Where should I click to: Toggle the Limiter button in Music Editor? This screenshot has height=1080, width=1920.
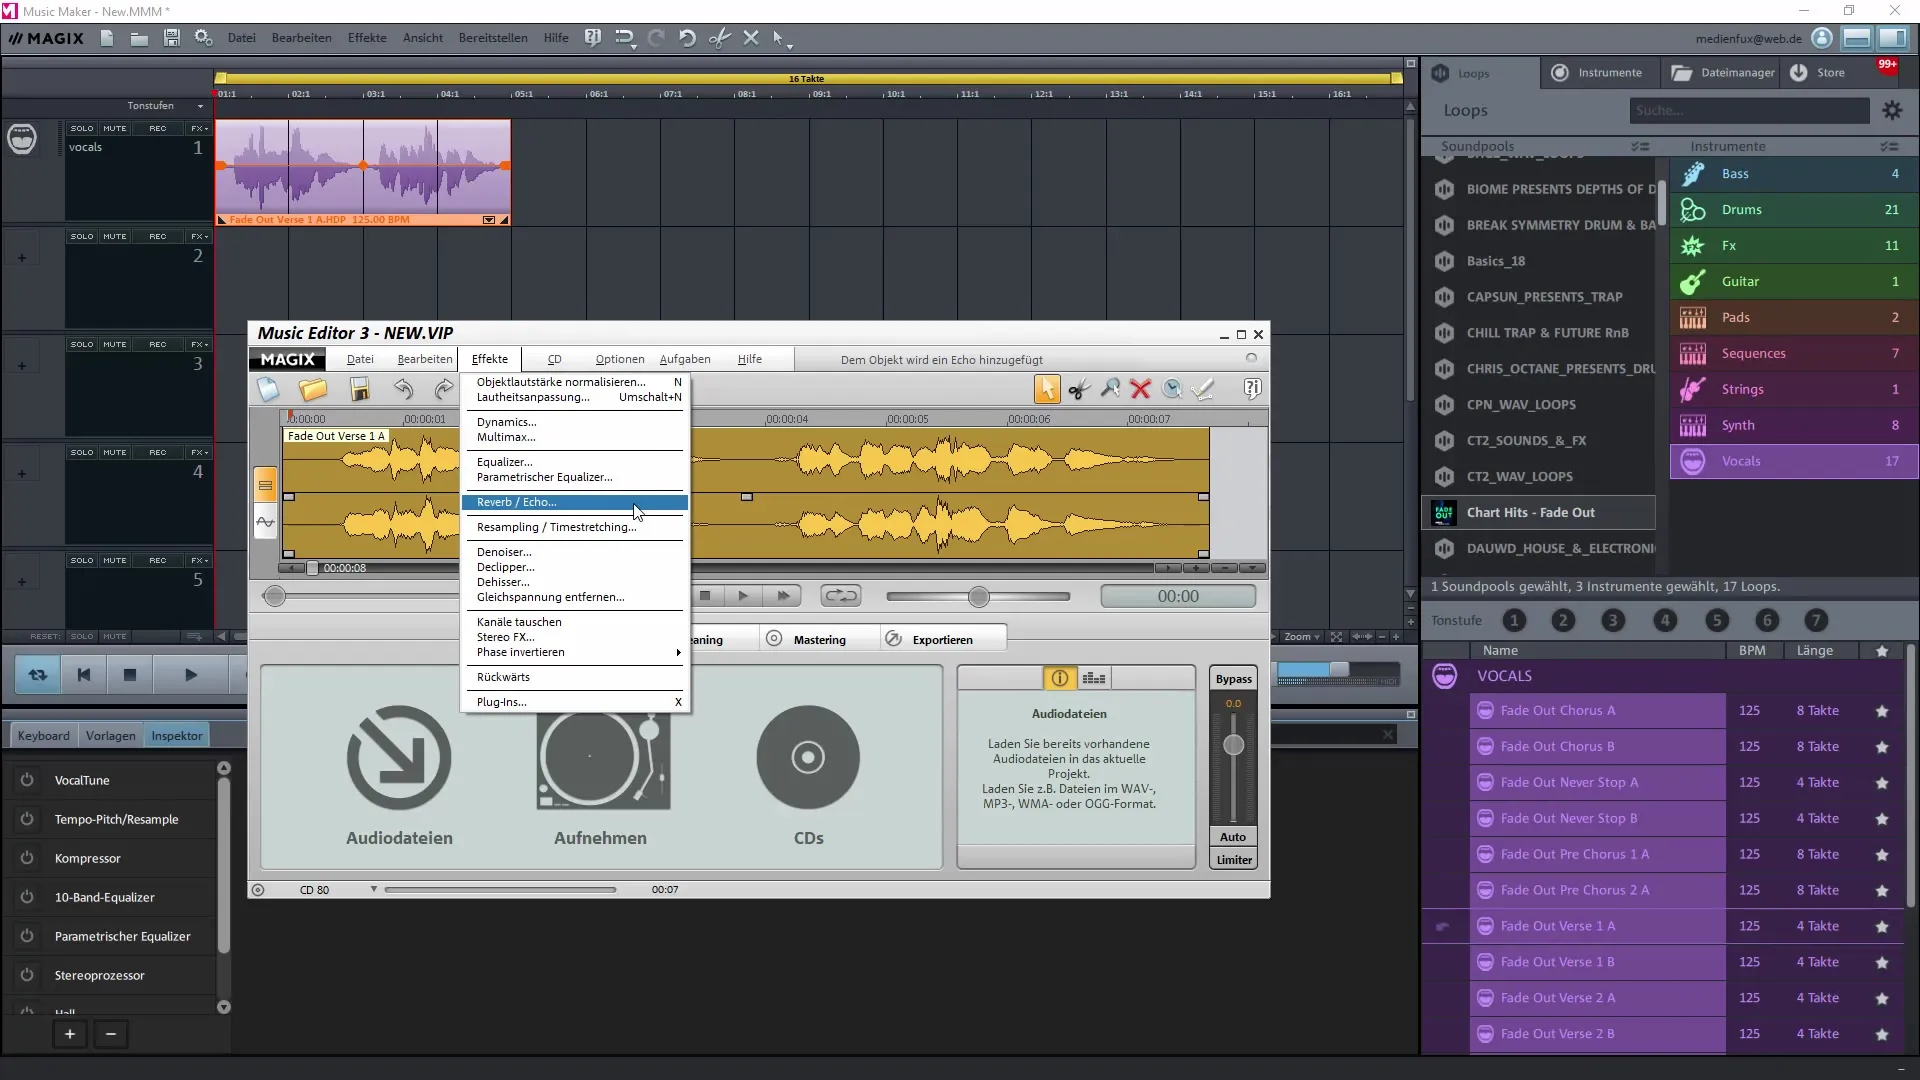point(1234,860)
